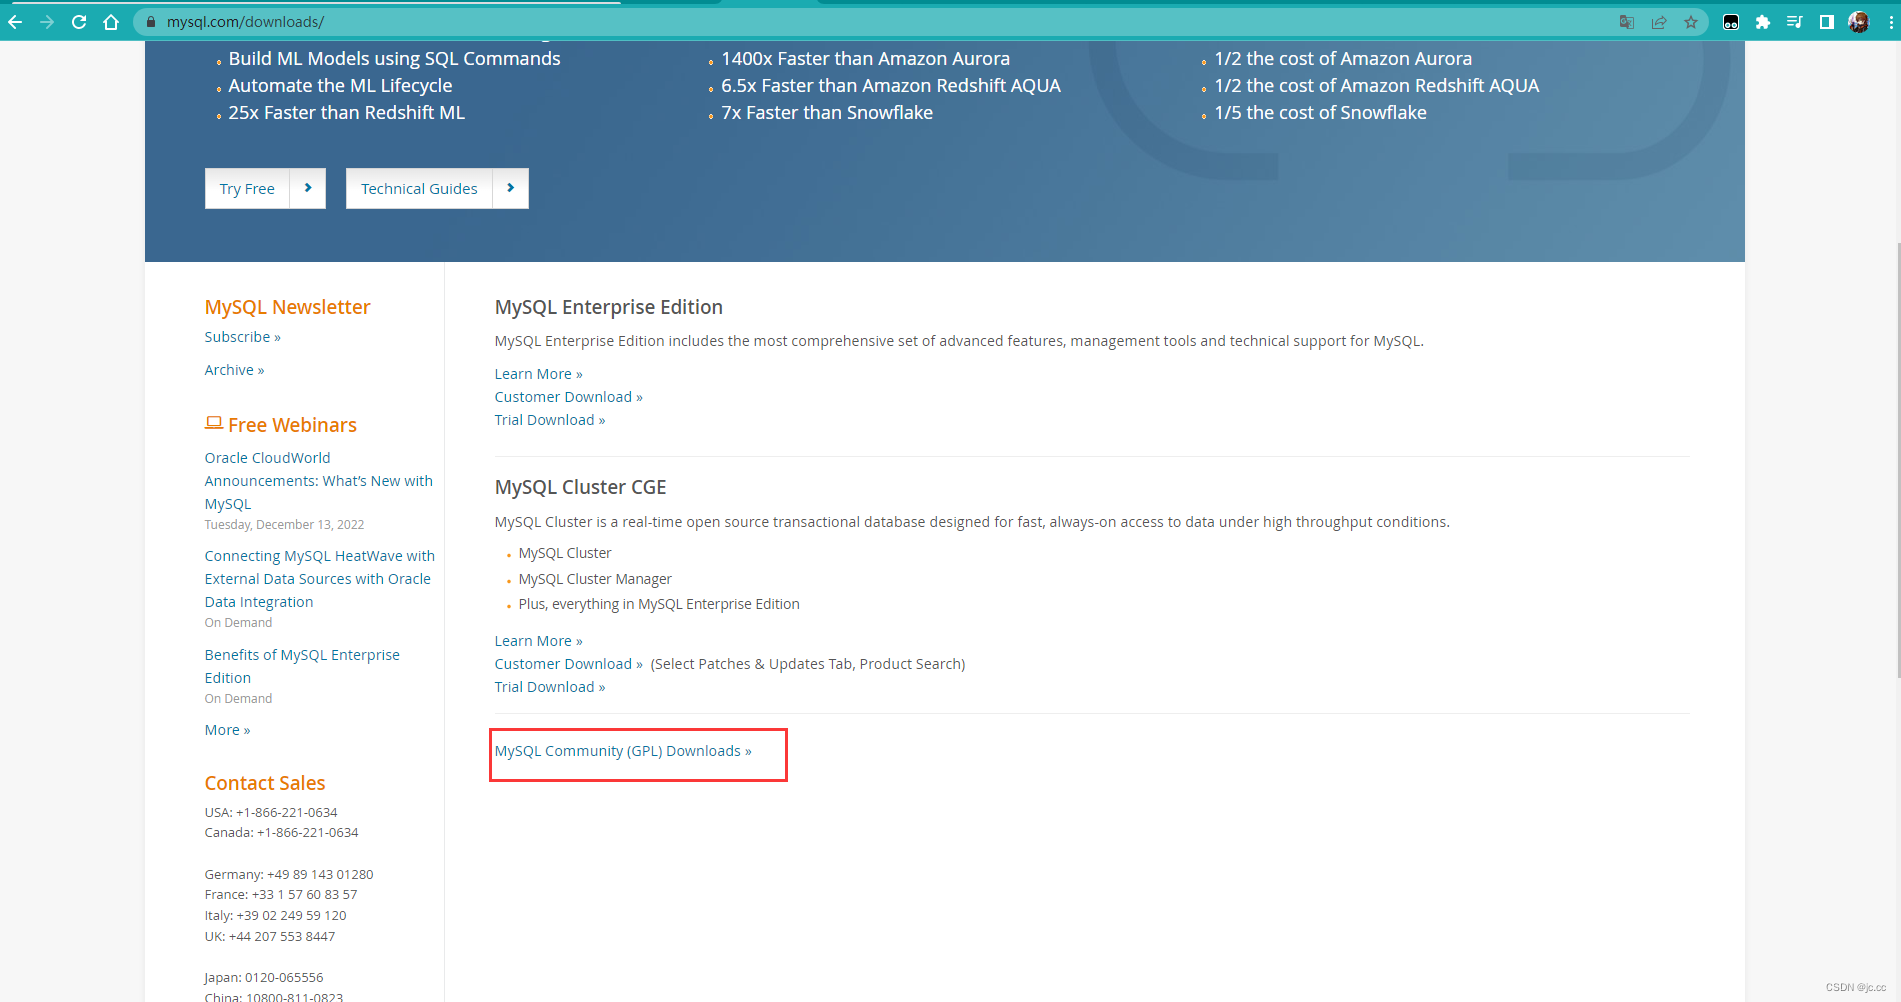The height and width of the screenshot is (1002, 1901).
Task: Open the newsletter Archive link
Action: 235,370
